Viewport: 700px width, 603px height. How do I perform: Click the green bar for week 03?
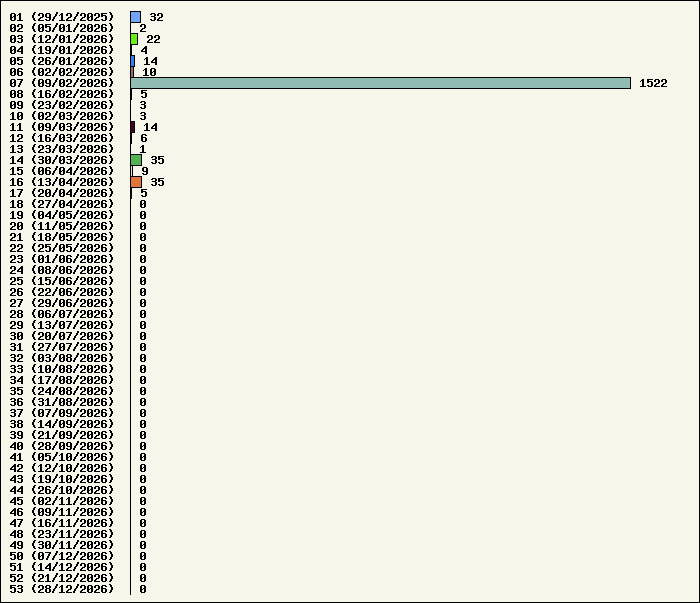click(134, 39)
